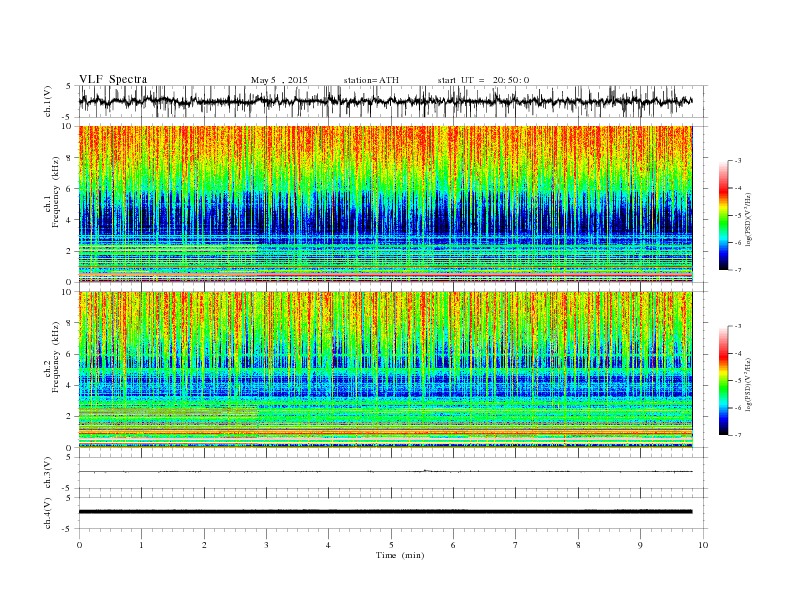This screenshot has height=612, width=792.
Task: Click the "3" tick on the Time axis
Action: [266, 545]
